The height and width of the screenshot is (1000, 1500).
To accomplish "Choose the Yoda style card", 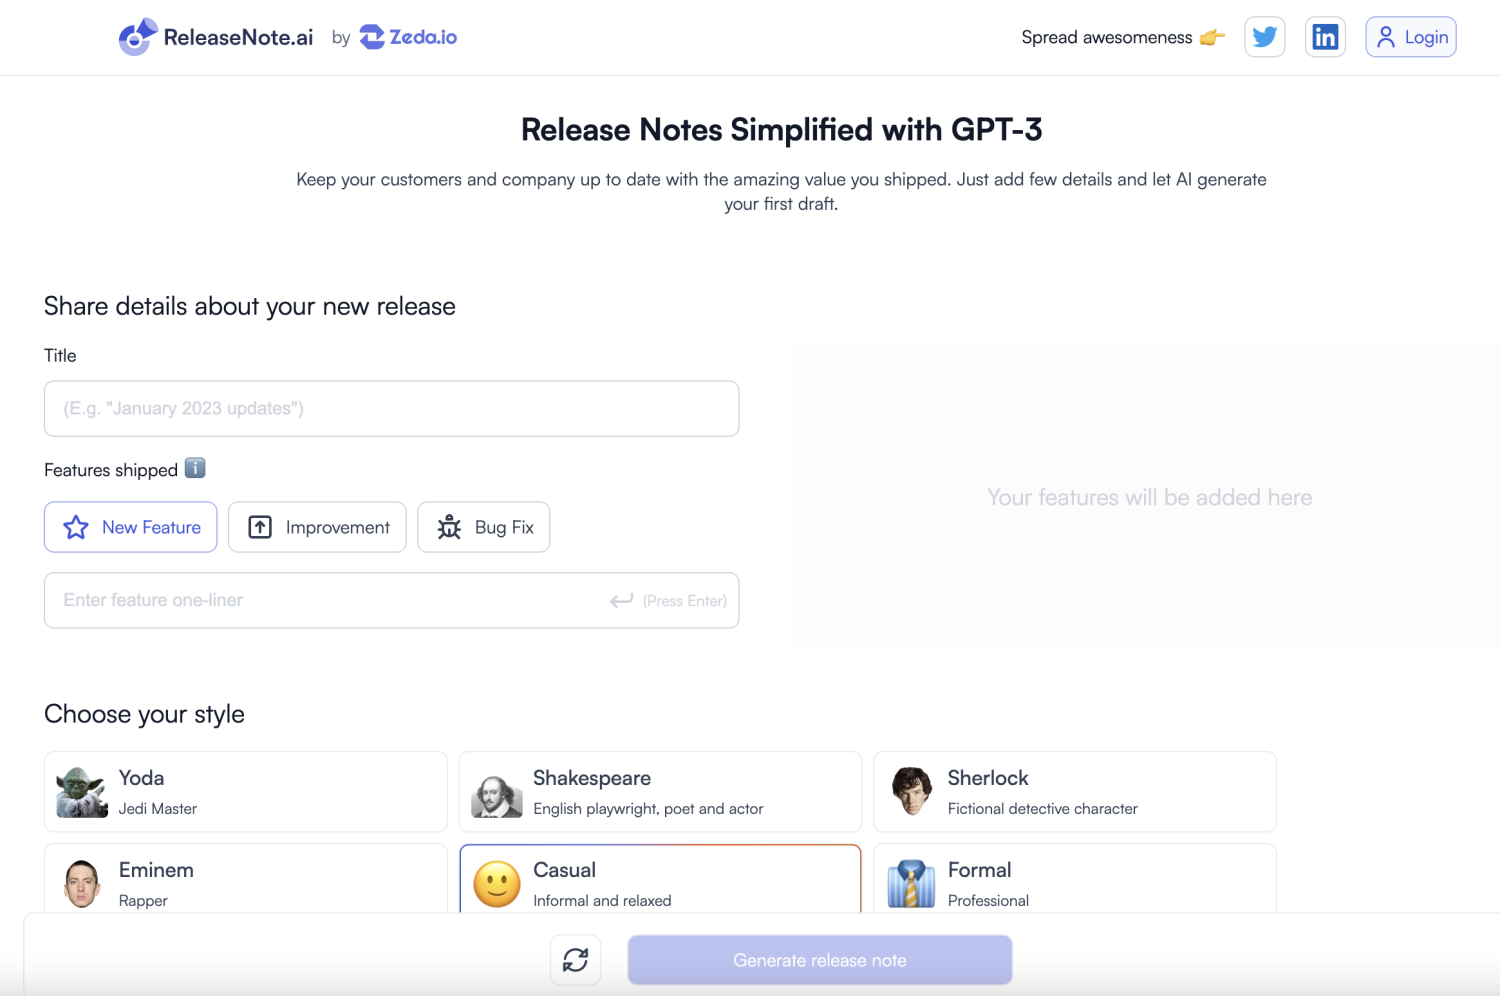I will point(246,791).
